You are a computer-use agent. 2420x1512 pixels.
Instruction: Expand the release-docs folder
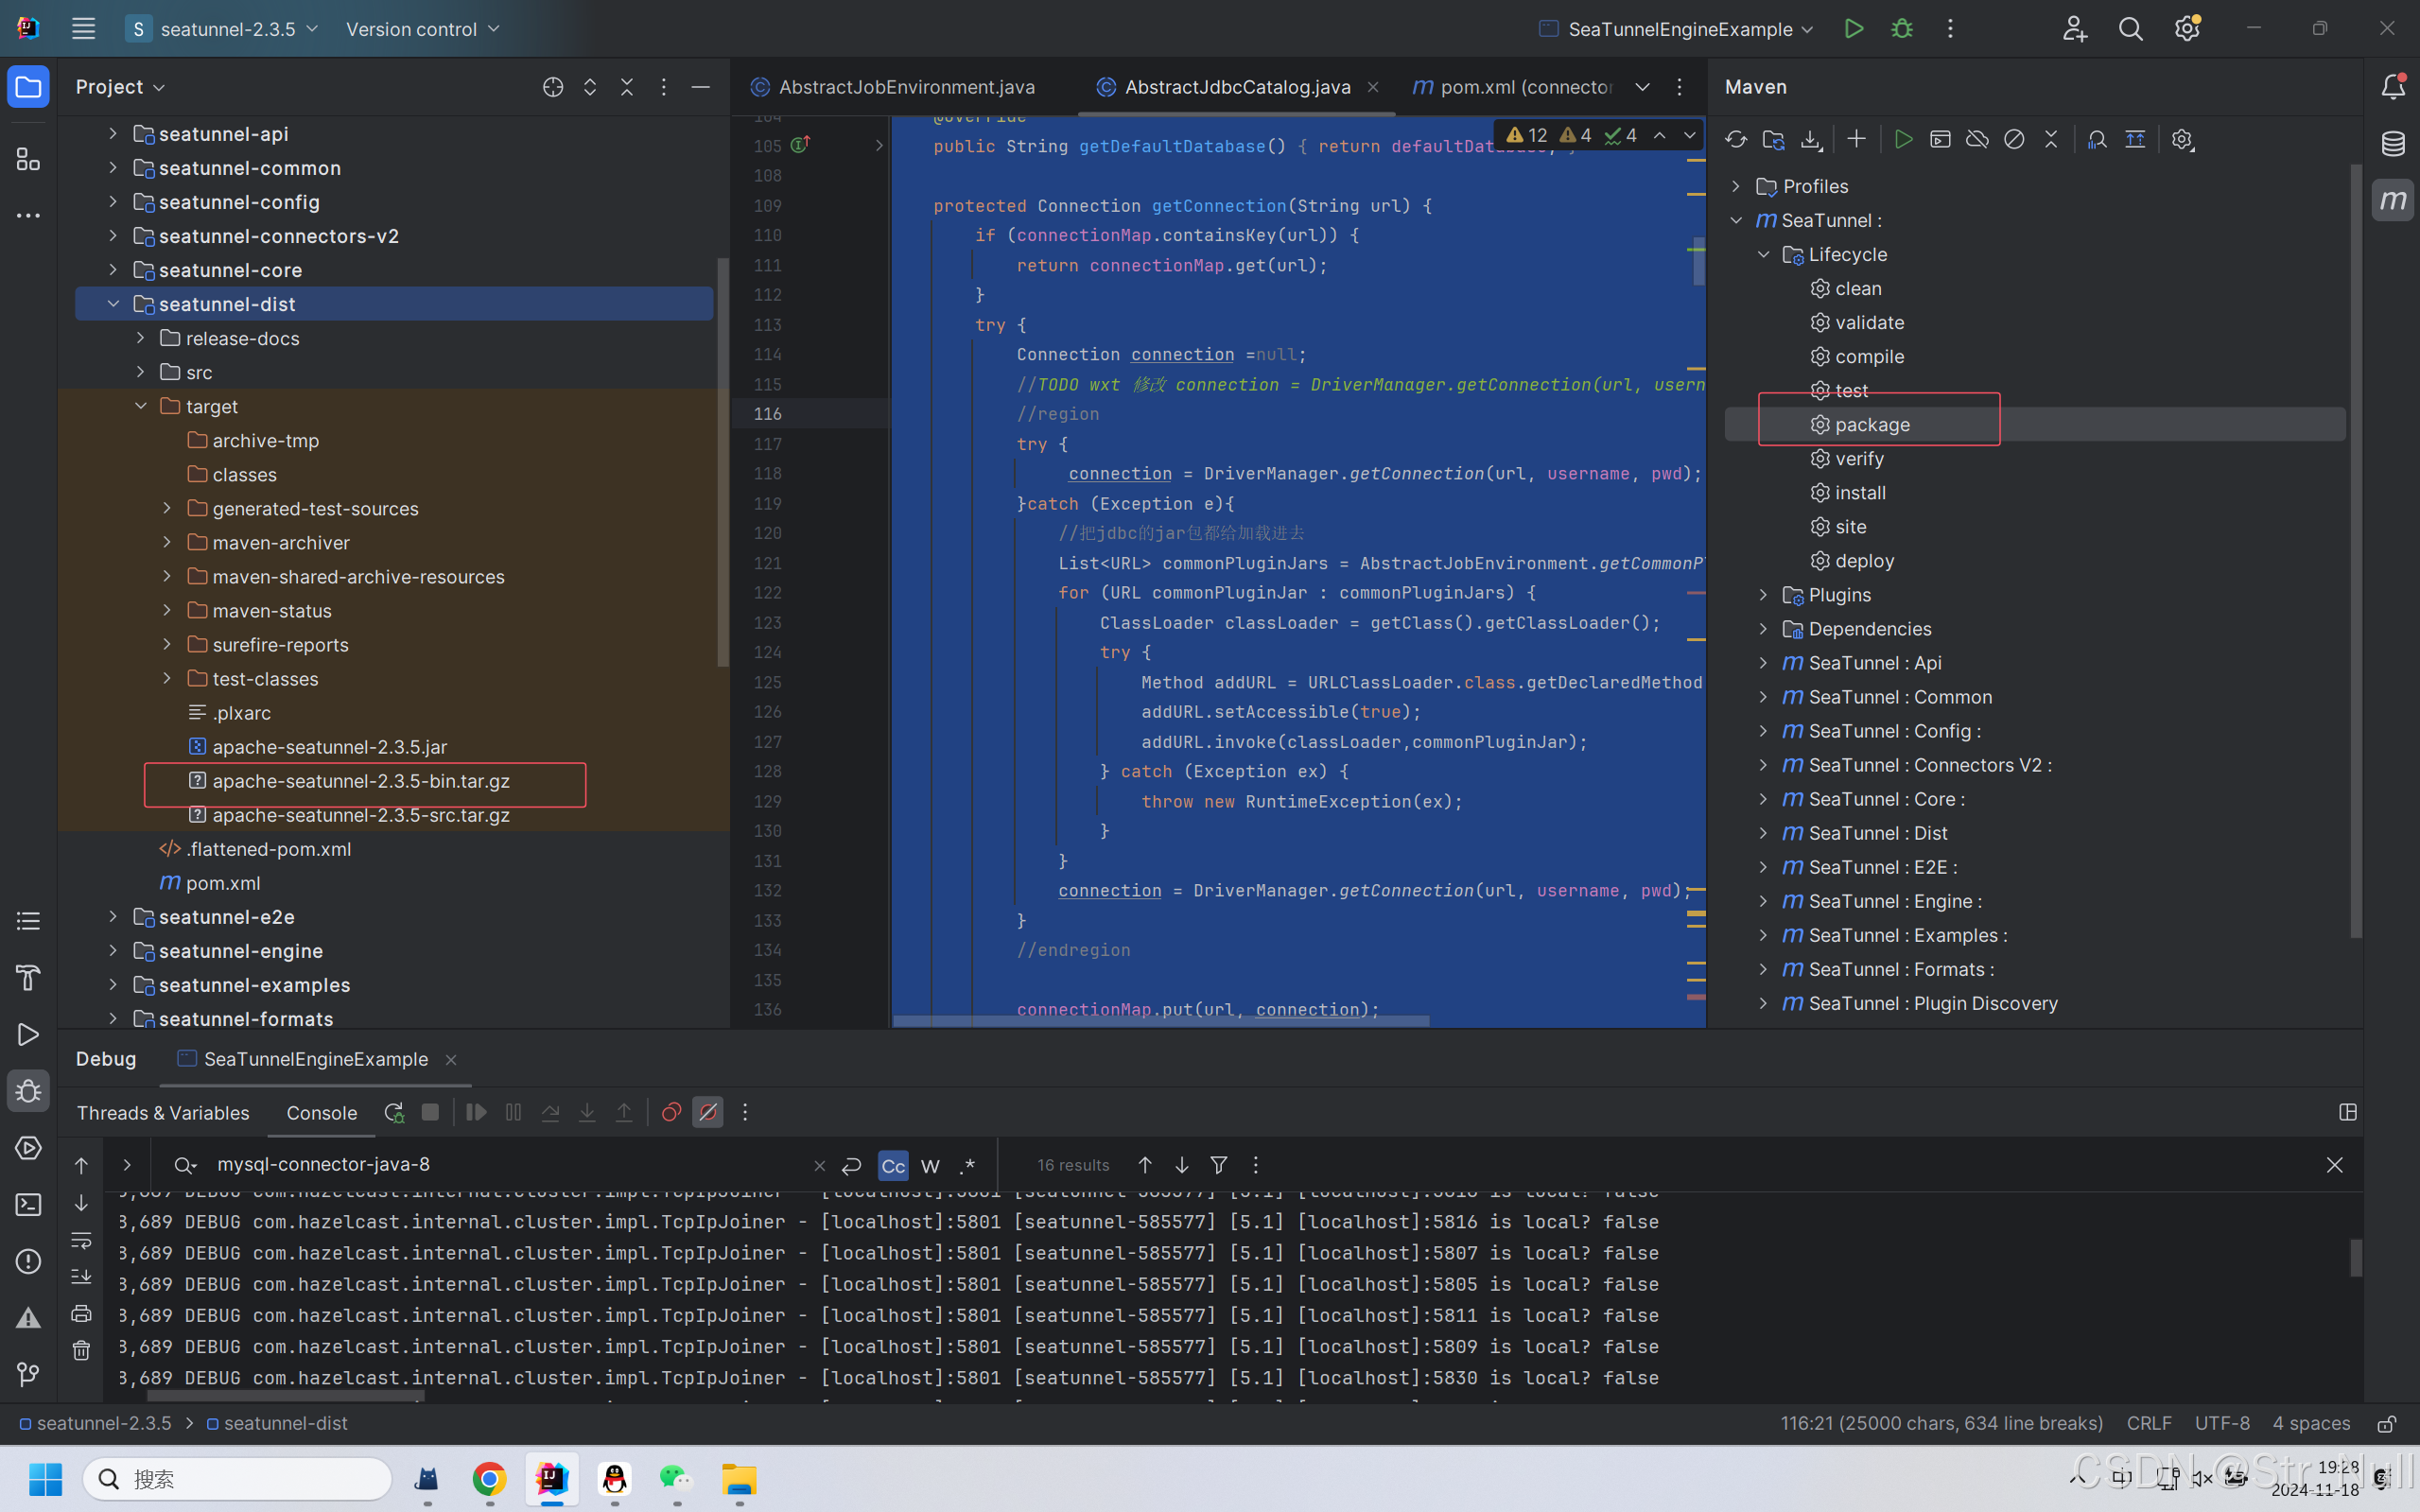click(140, 338)
